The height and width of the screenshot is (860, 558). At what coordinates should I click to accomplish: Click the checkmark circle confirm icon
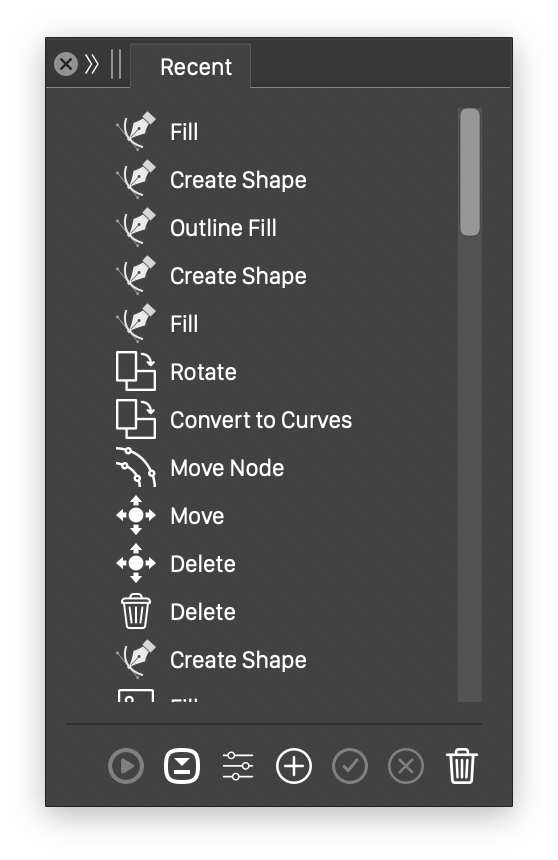click(350, 766)
